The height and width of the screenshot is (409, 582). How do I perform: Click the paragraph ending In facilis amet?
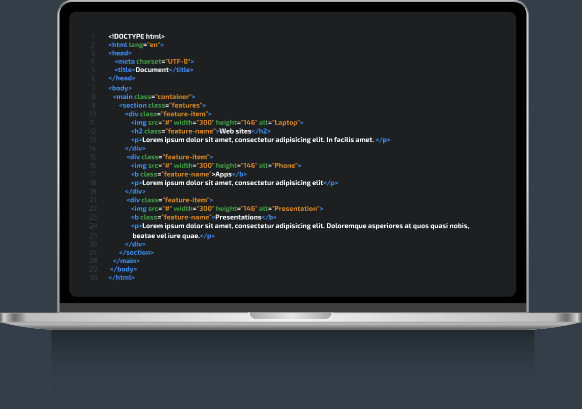(261, 140)
